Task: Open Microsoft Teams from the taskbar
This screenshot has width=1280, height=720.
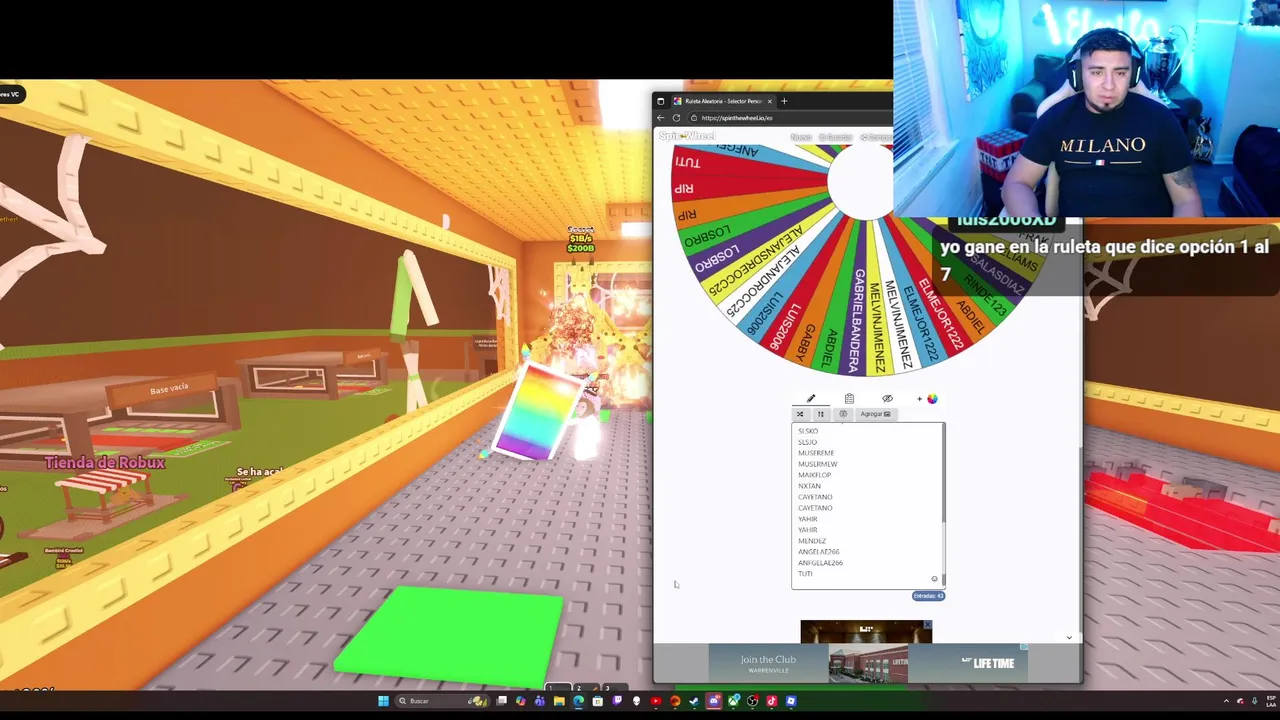Action: [540, 701]
